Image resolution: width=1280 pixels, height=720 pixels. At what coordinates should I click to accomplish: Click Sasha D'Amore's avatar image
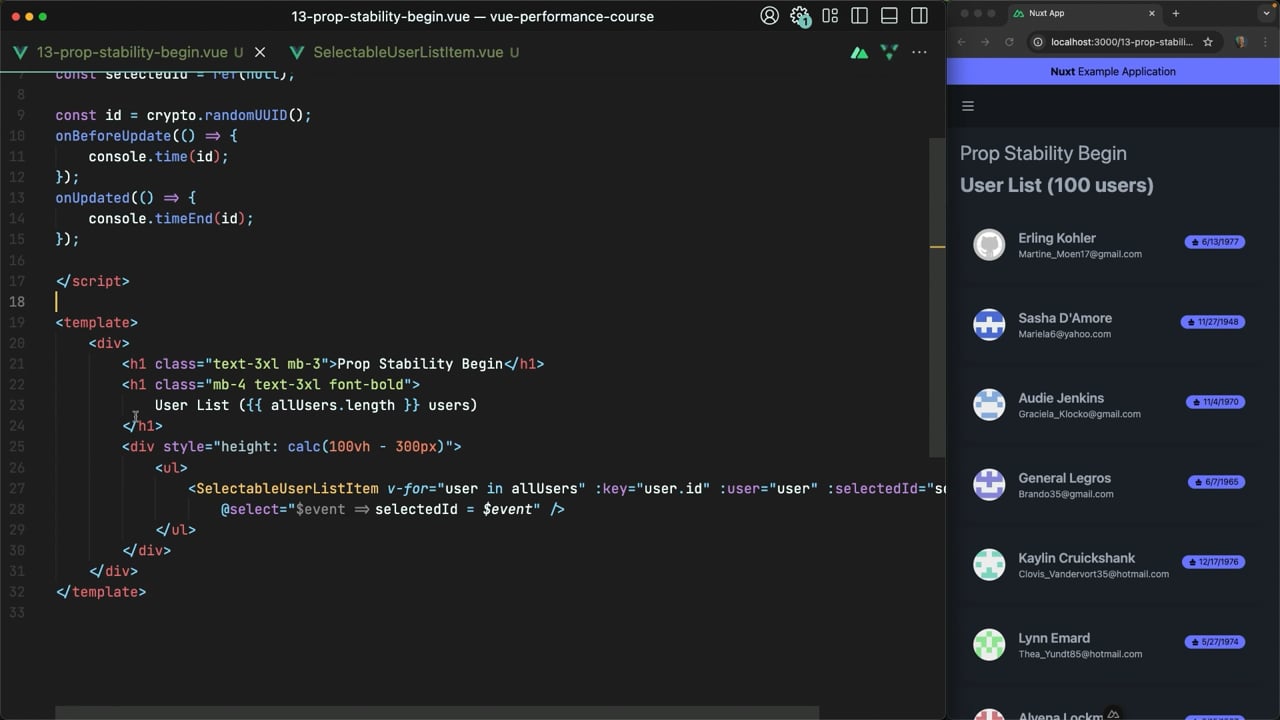pyautogui.click(x=989, y=325)
